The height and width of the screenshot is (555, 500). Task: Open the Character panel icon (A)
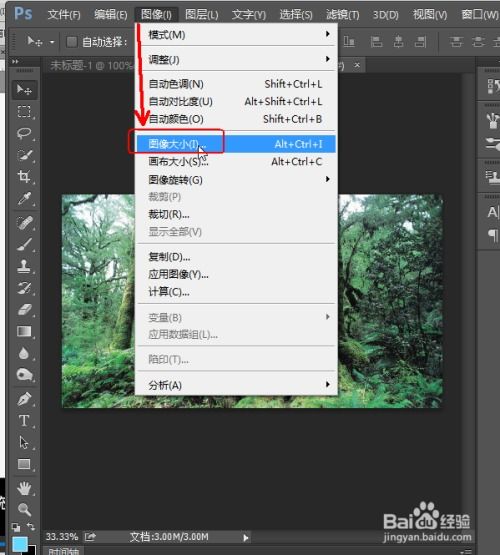[x=493, y=213]
